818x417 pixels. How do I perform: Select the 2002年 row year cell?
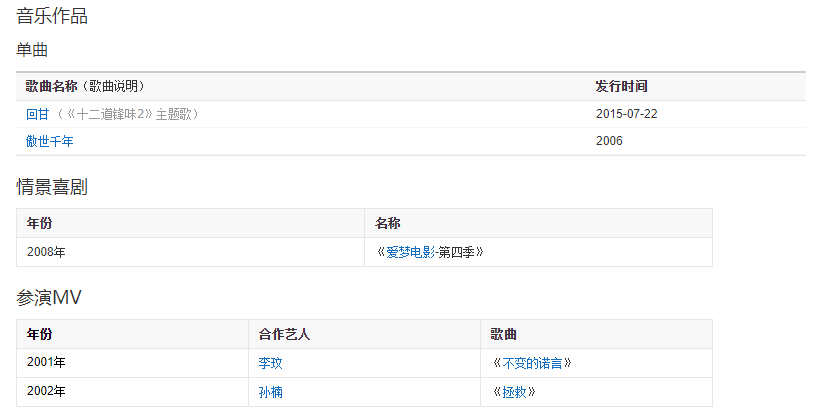(46, 392)
